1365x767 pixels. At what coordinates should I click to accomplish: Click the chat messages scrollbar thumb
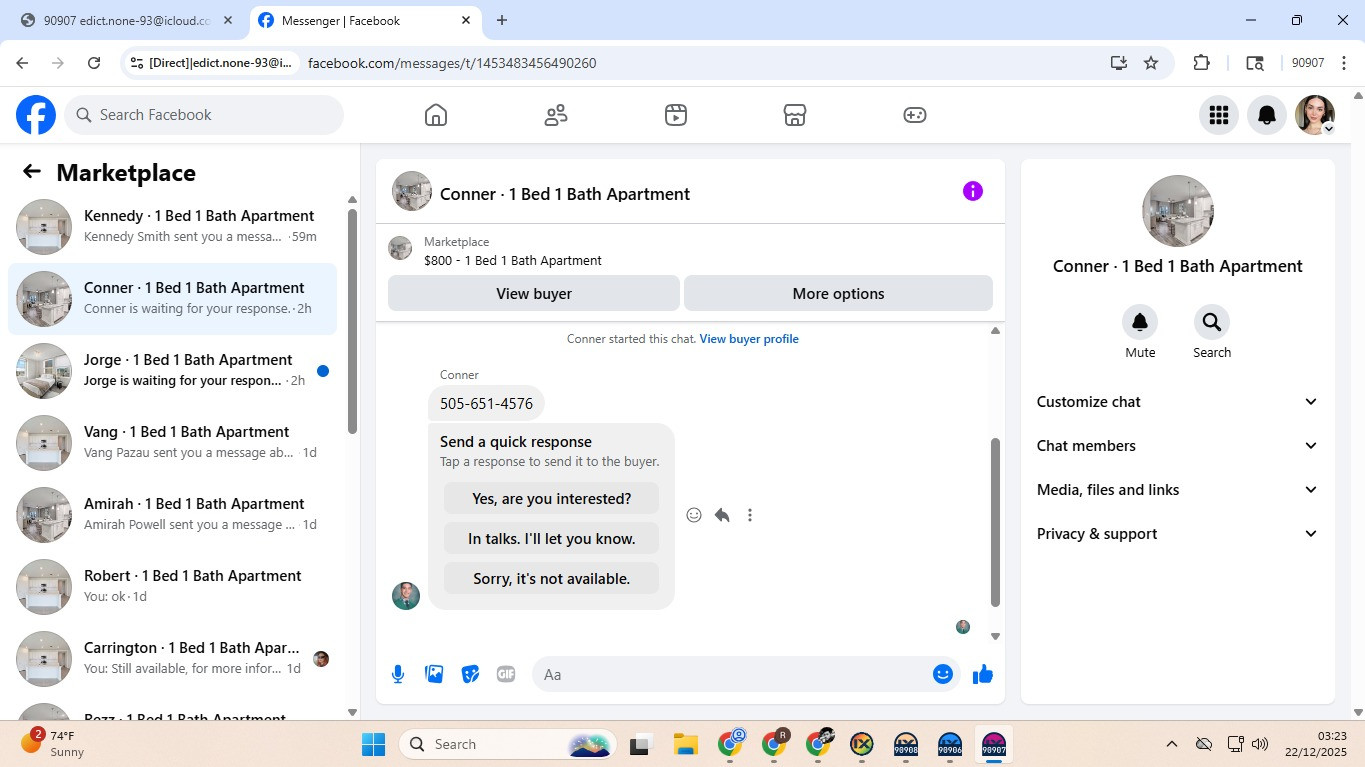coord(995,522)
